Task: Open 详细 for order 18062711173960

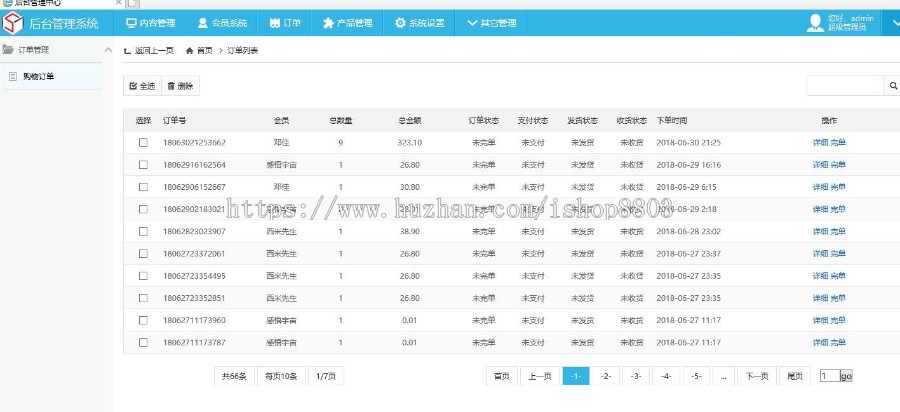Action: [x=820, y=320]
